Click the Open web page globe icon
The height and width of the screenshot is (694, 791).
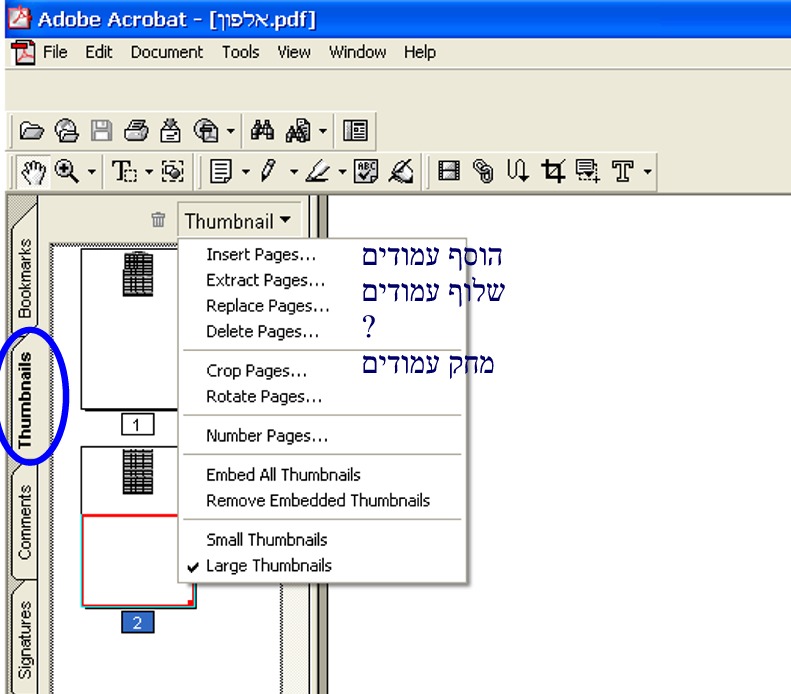point(67,131)
